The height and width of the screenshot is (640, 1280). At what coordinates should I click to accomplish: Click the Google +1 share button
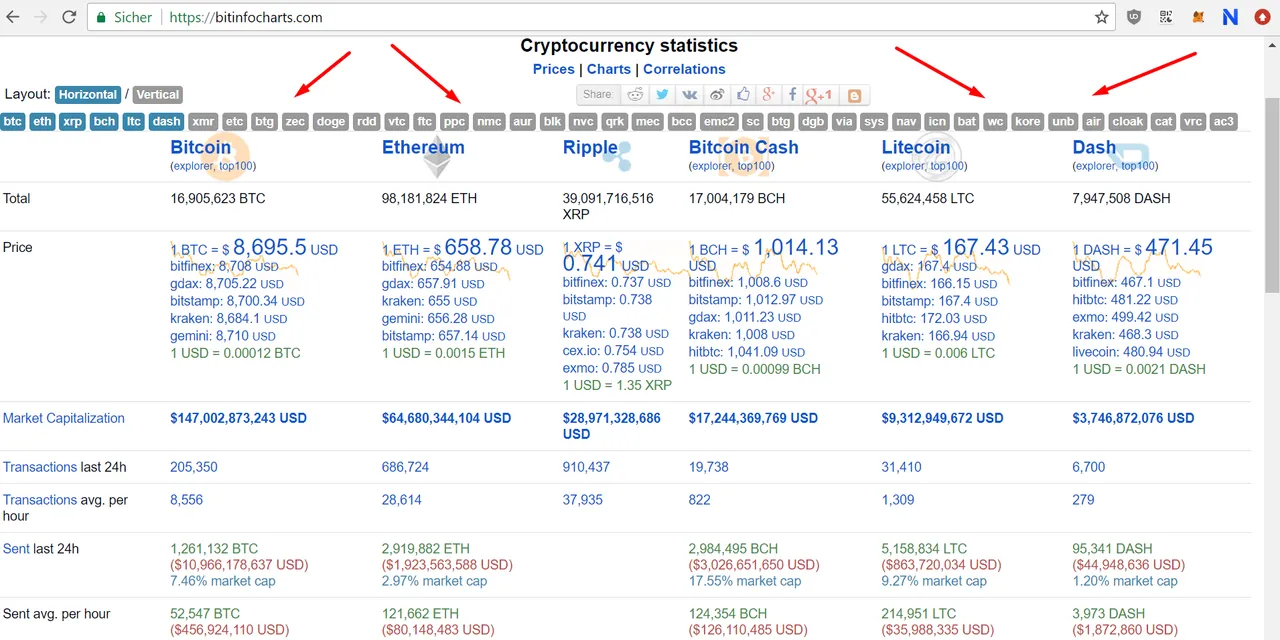[820, 95]
